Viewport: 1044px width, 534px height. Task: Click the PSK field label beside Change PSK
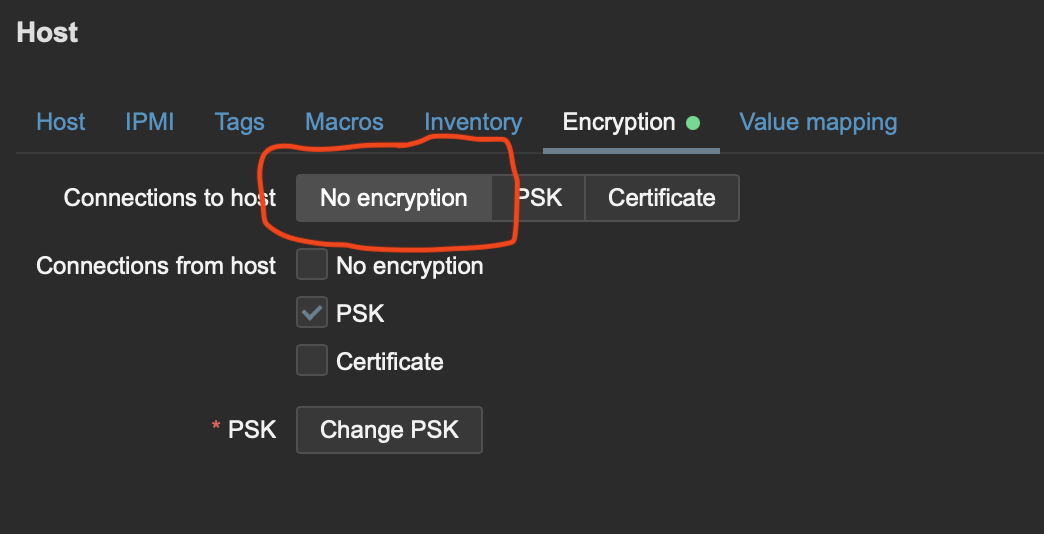(x=252, y=429)
